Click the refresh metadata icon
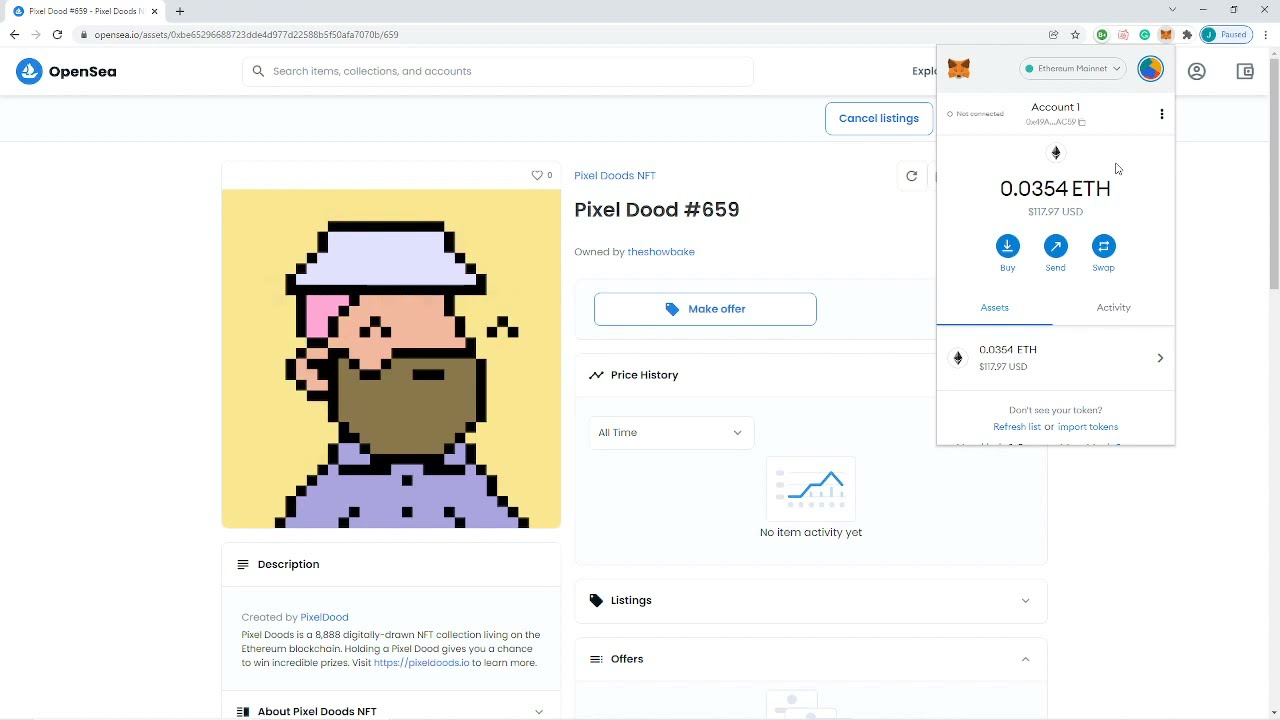Image resolution: width=1280 pixels, height=720 pixels. pos(911,176)
